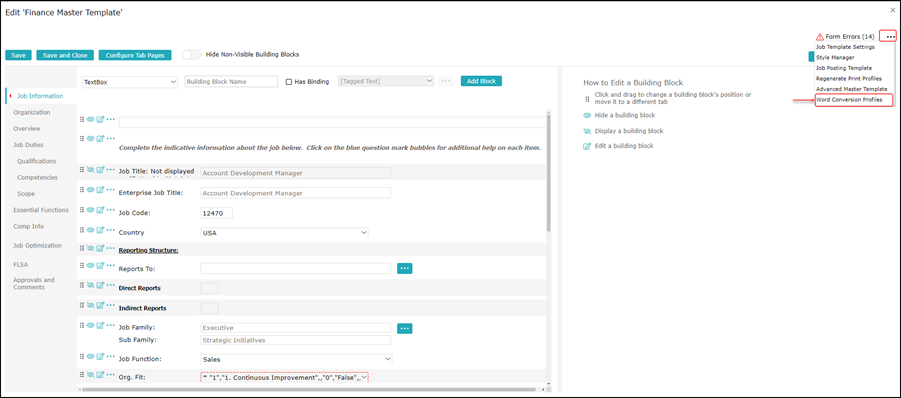The width and height of the screenshot is (901, 398).
Task: Toggle Hide Non-Visible Building Blocks switch
Action: click(x=191, y=55)
